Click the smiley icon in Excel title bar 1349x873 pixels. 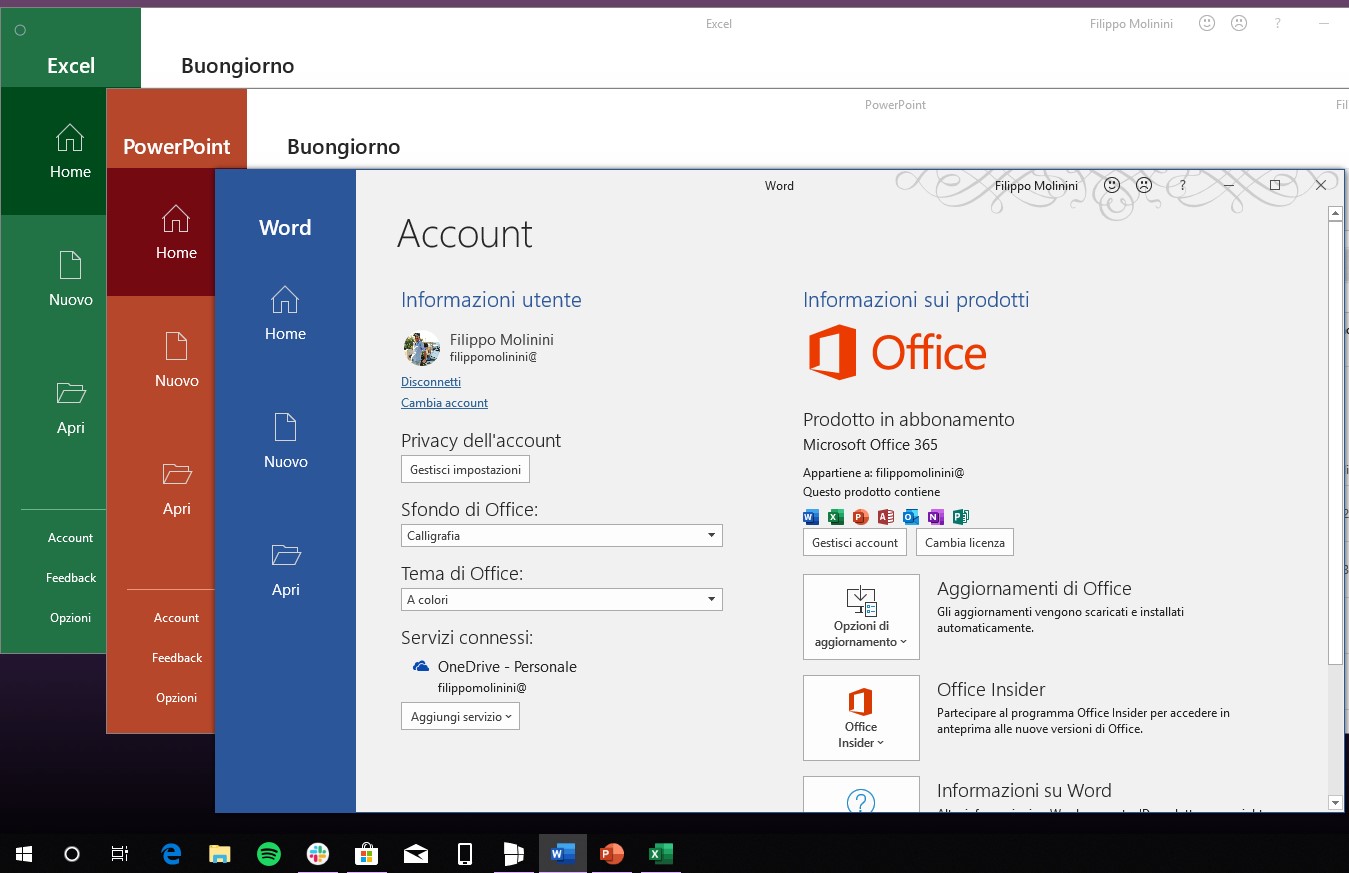coord(1207,23)
